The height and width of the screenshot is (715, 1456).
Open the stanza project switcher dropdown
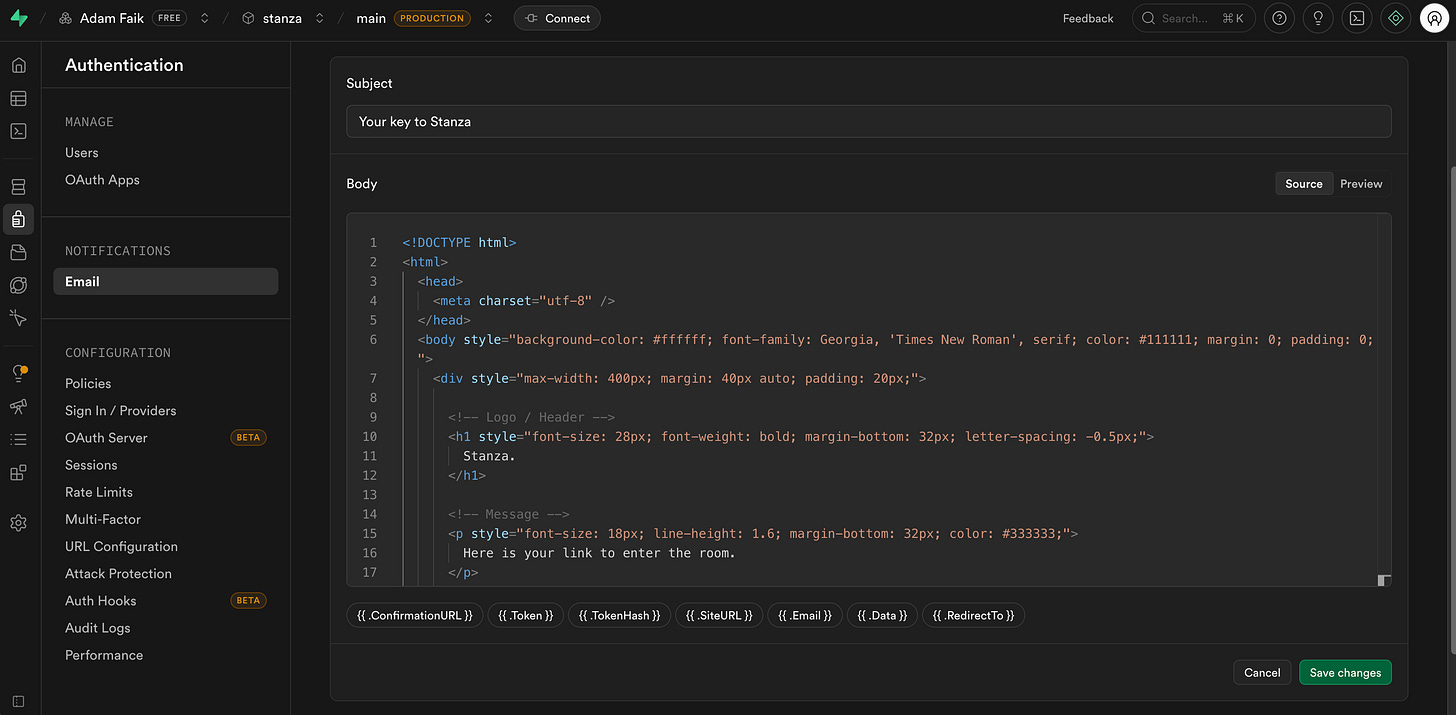(318, 17)
